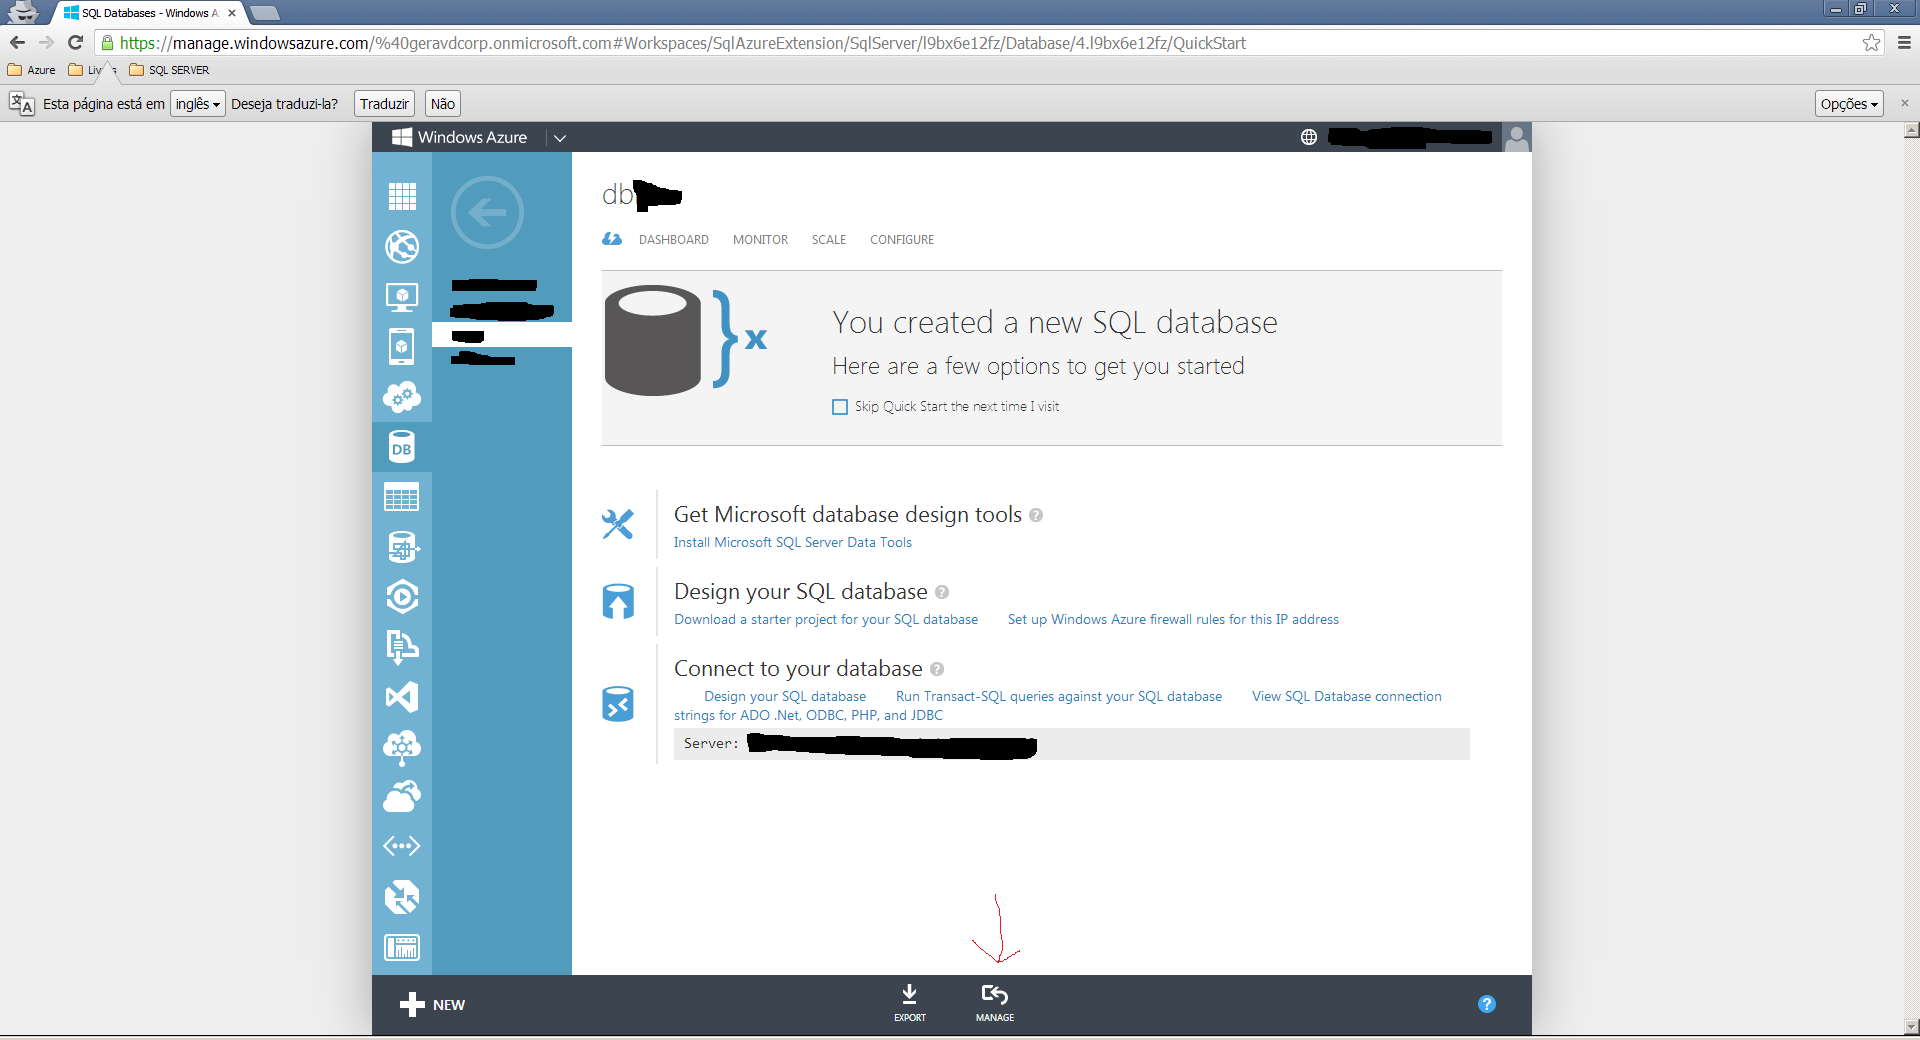
Task: Toggle Skip Quick Start checkbox
Action: pos(840,407)
